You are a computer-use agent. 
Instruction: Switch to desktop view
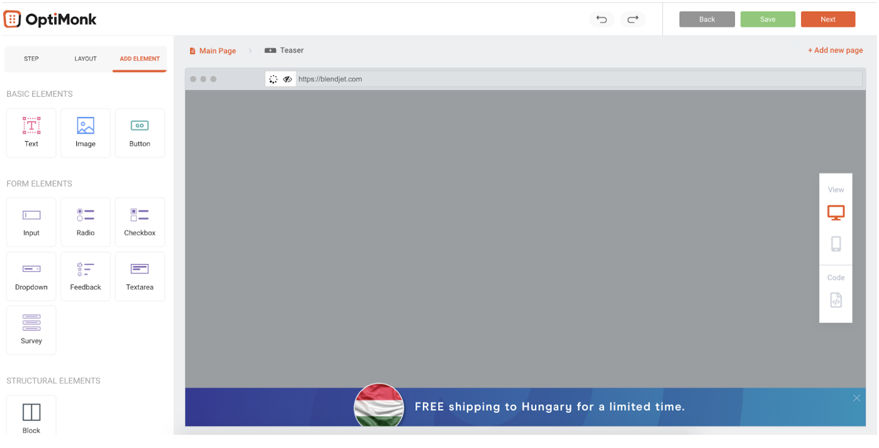click(x=836, y=213)
